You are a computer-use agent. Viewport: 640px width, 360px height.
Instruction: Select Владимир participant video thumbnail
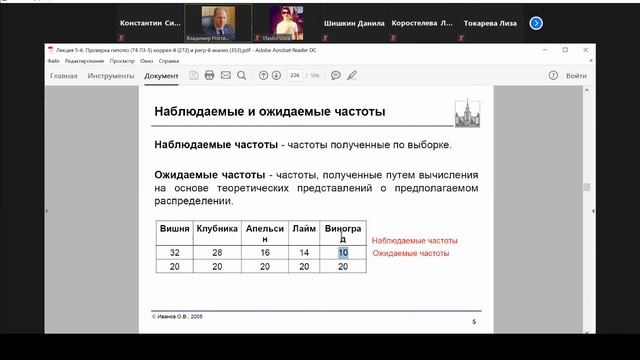pos(218,23)
